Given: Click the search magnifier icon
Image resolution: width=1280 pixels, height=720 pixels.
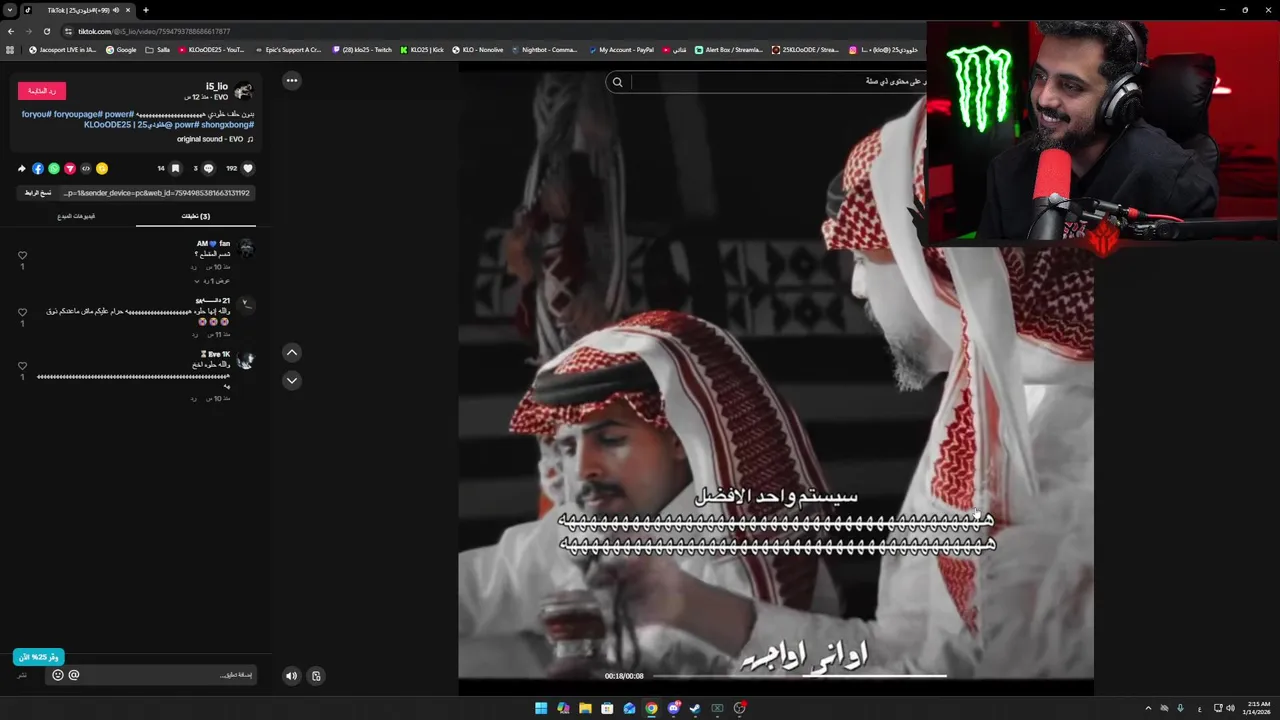Looking at the screenshot, I should [617, 82].
